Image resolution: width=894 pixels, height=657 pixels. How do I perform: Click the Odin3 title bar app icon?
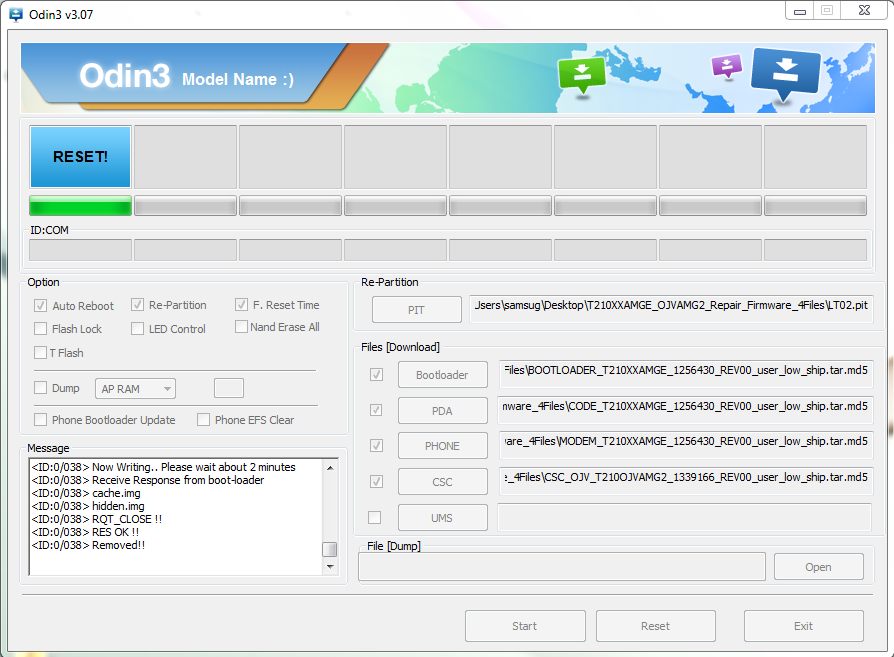pyautogui.click(x=16, y=15)
